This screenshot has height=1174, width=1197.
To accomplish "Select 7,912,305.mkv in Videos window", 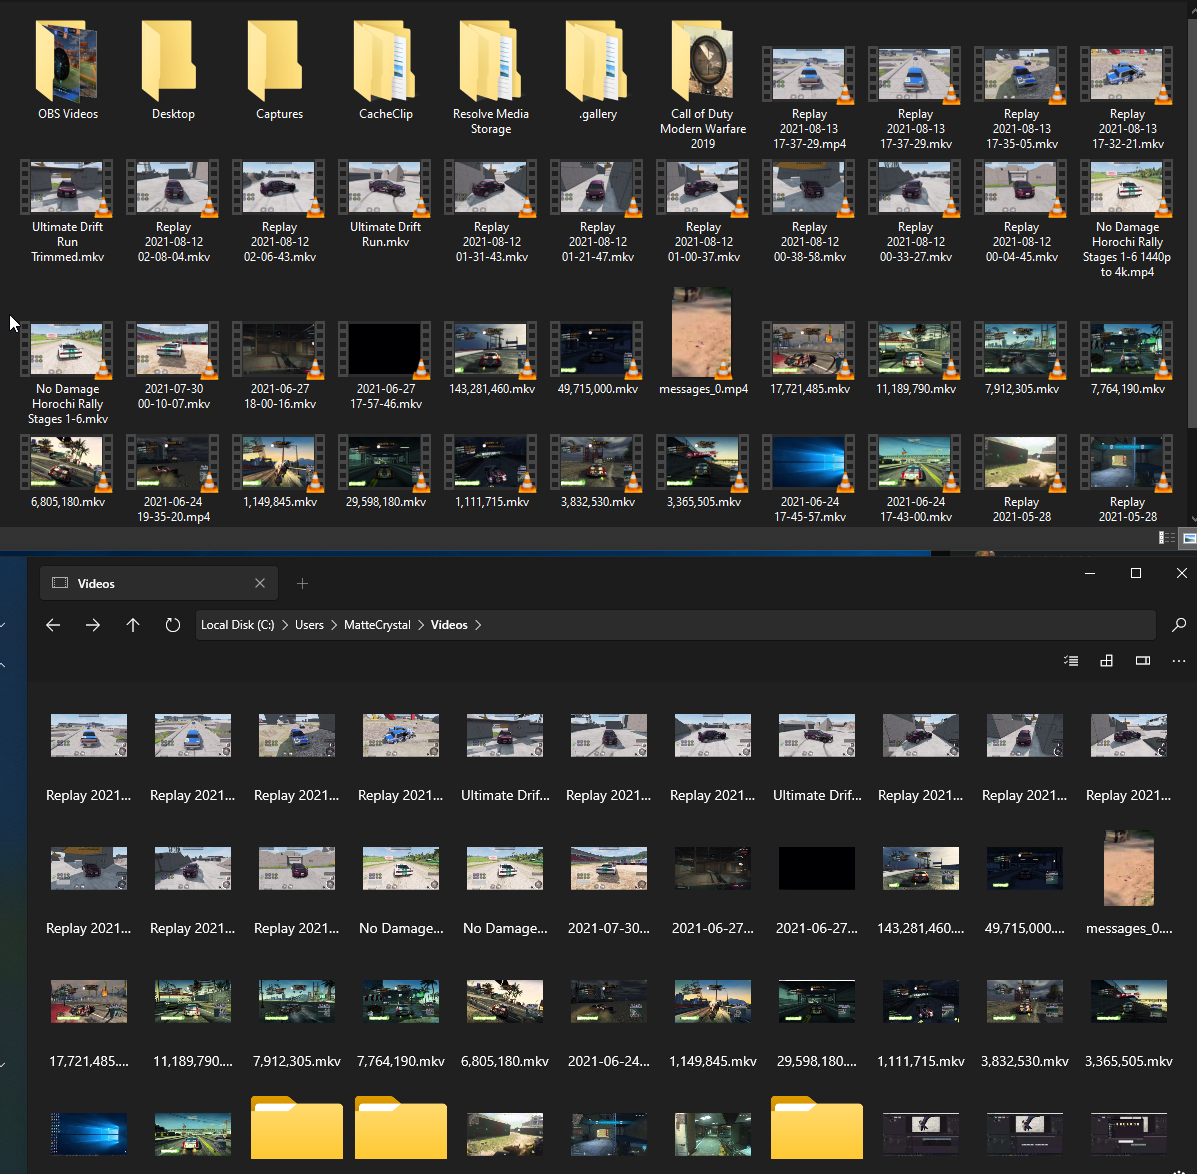I will [297, 1023].
